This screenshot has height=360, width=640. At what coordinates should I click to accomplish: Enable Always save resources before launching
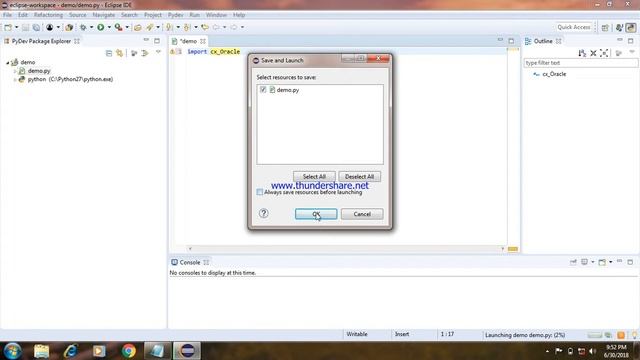[260, 192]
